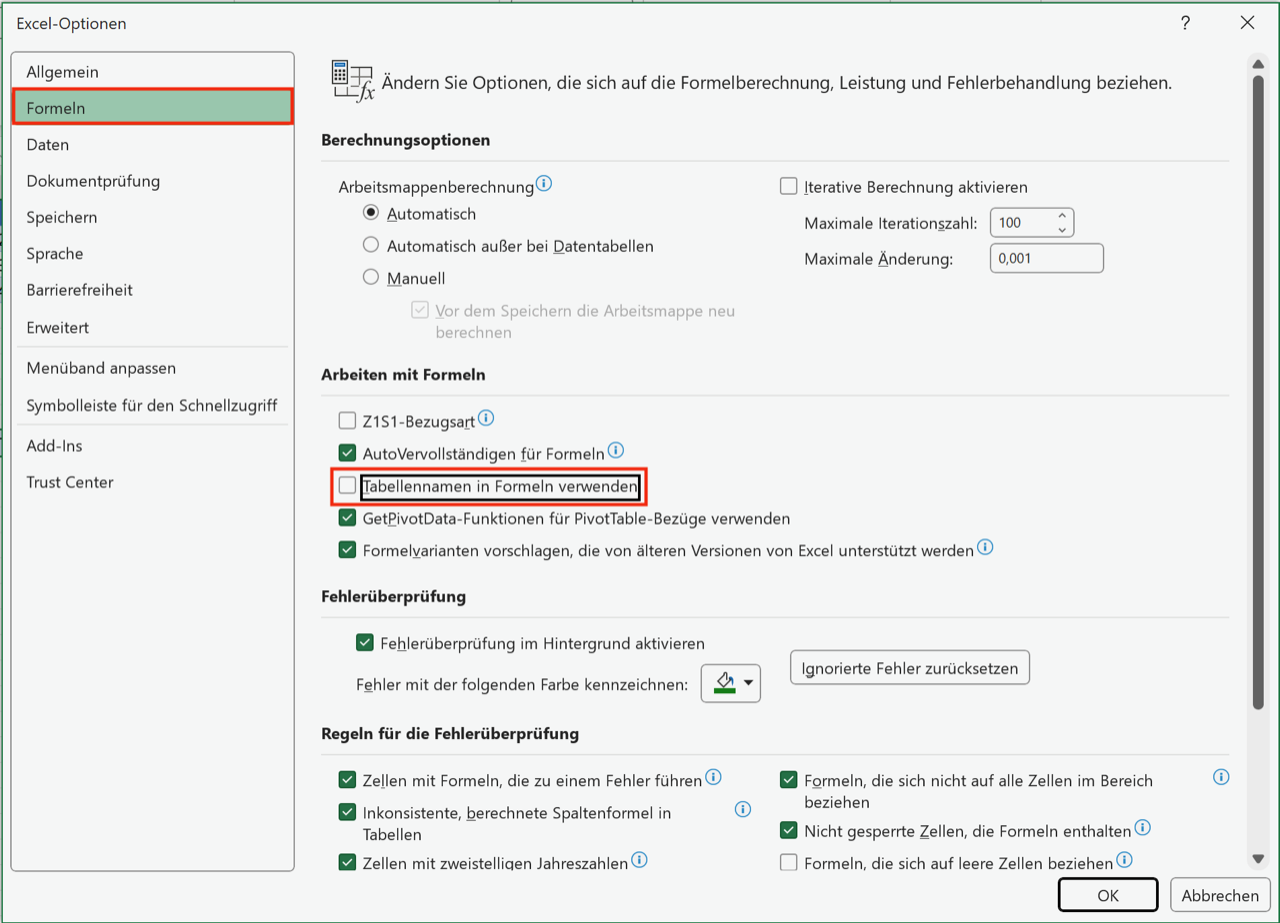Toggle Nicht gesperrte Zellen checkbox

tap(788, 830)
